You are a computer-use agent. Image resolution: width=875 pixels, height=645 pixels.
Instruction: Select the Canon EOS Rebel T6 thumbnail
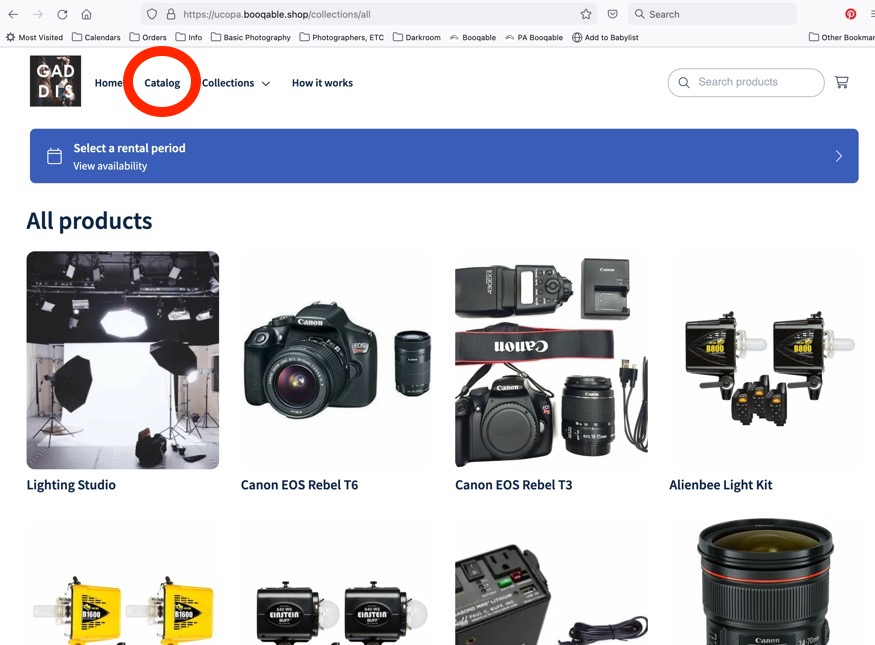click(x=337, y=360)
